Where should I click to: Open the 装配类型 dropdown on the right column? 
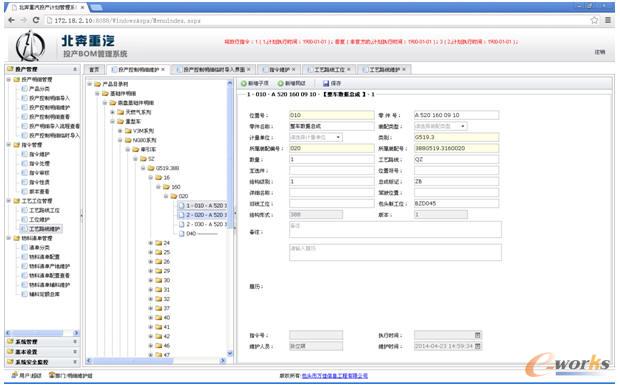point(440,126)
